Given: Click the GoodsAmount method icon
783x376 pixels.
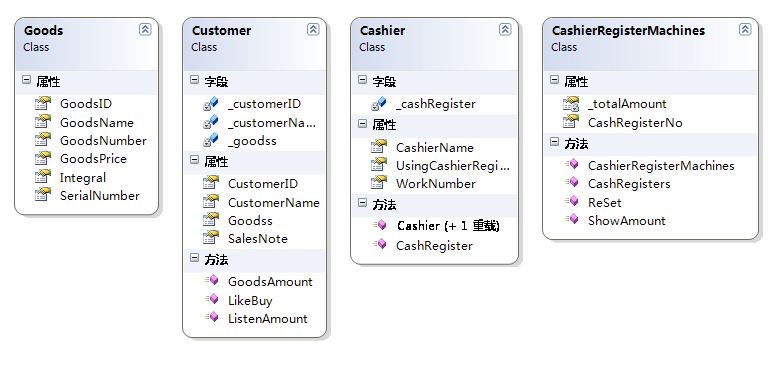Looking at the screenshot, I should click(212, 281).
